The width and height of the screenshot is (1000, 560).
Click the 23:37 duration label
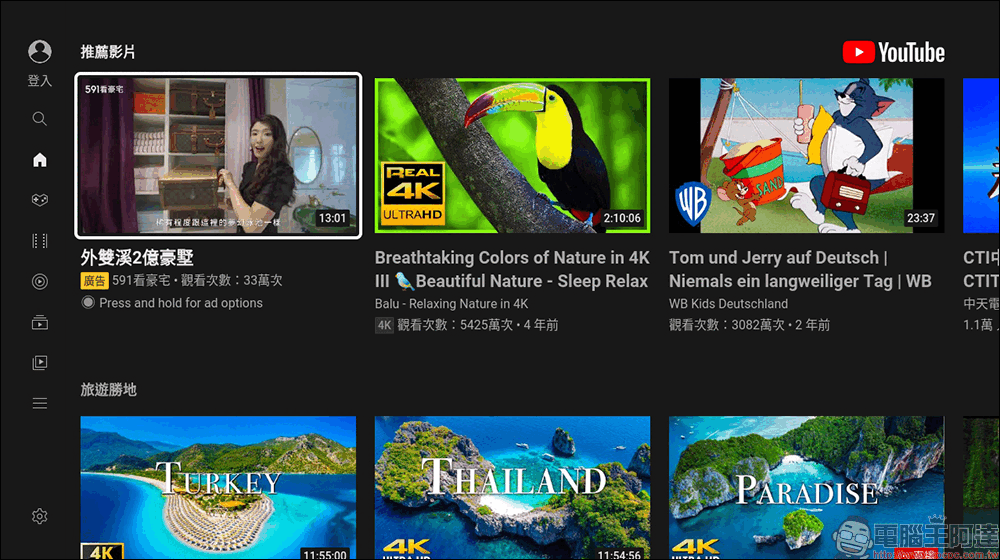coord(921,218)
